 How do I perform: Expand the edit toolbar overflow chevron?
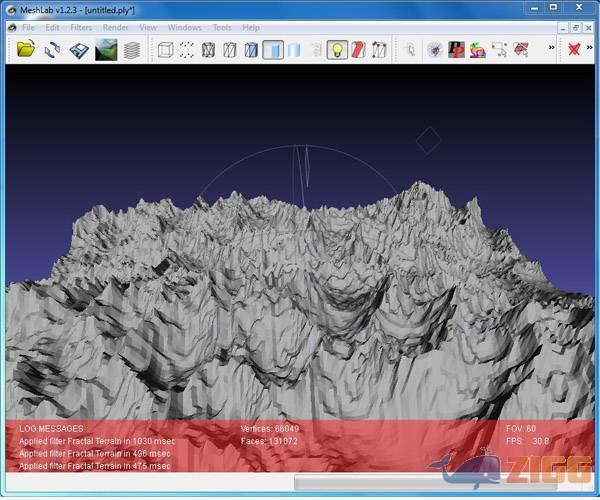[551, 48]
